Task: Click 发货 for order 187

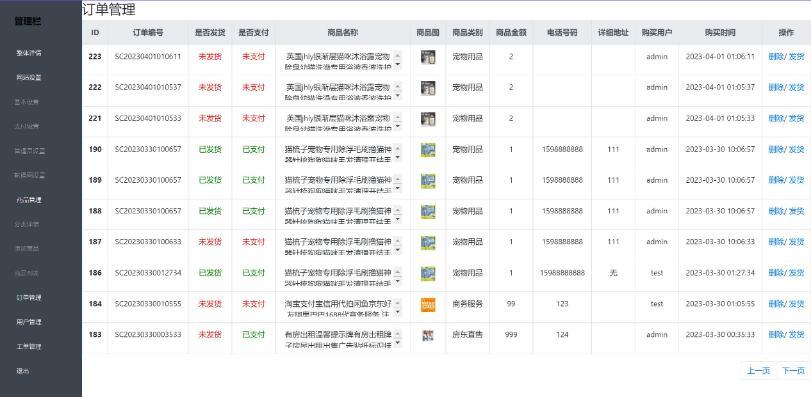Action: click(x=796, y=242)
